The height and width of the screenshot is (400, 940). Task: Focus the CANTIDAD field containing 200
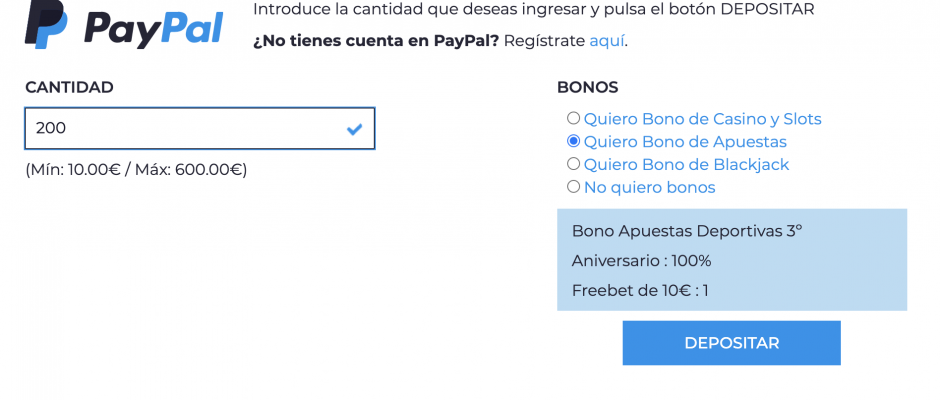200,128
